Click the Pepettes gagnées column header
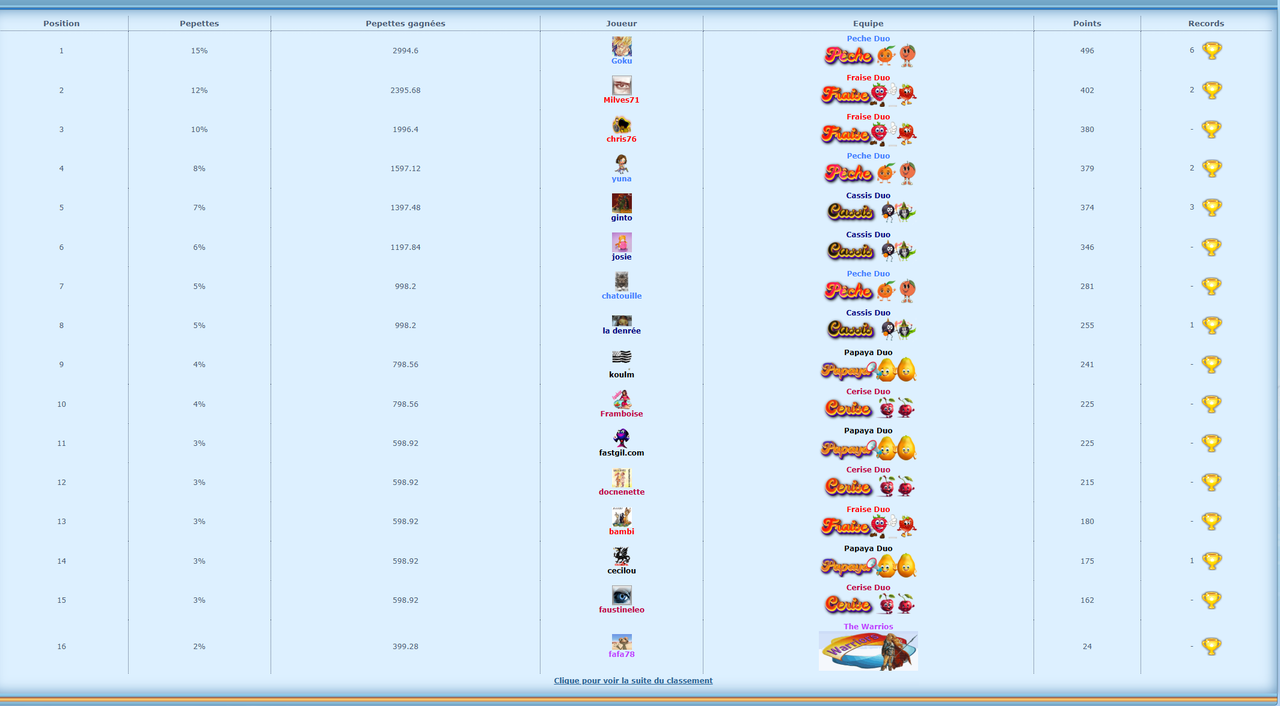The width and height of the screenshot is (1280, 706). coord(405,23)
